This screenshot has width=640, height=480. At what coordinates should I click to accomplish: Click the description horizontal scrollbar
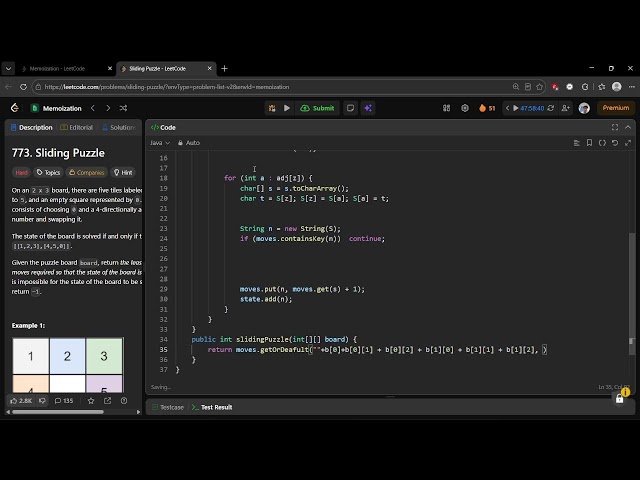click(x=58, y=412)
